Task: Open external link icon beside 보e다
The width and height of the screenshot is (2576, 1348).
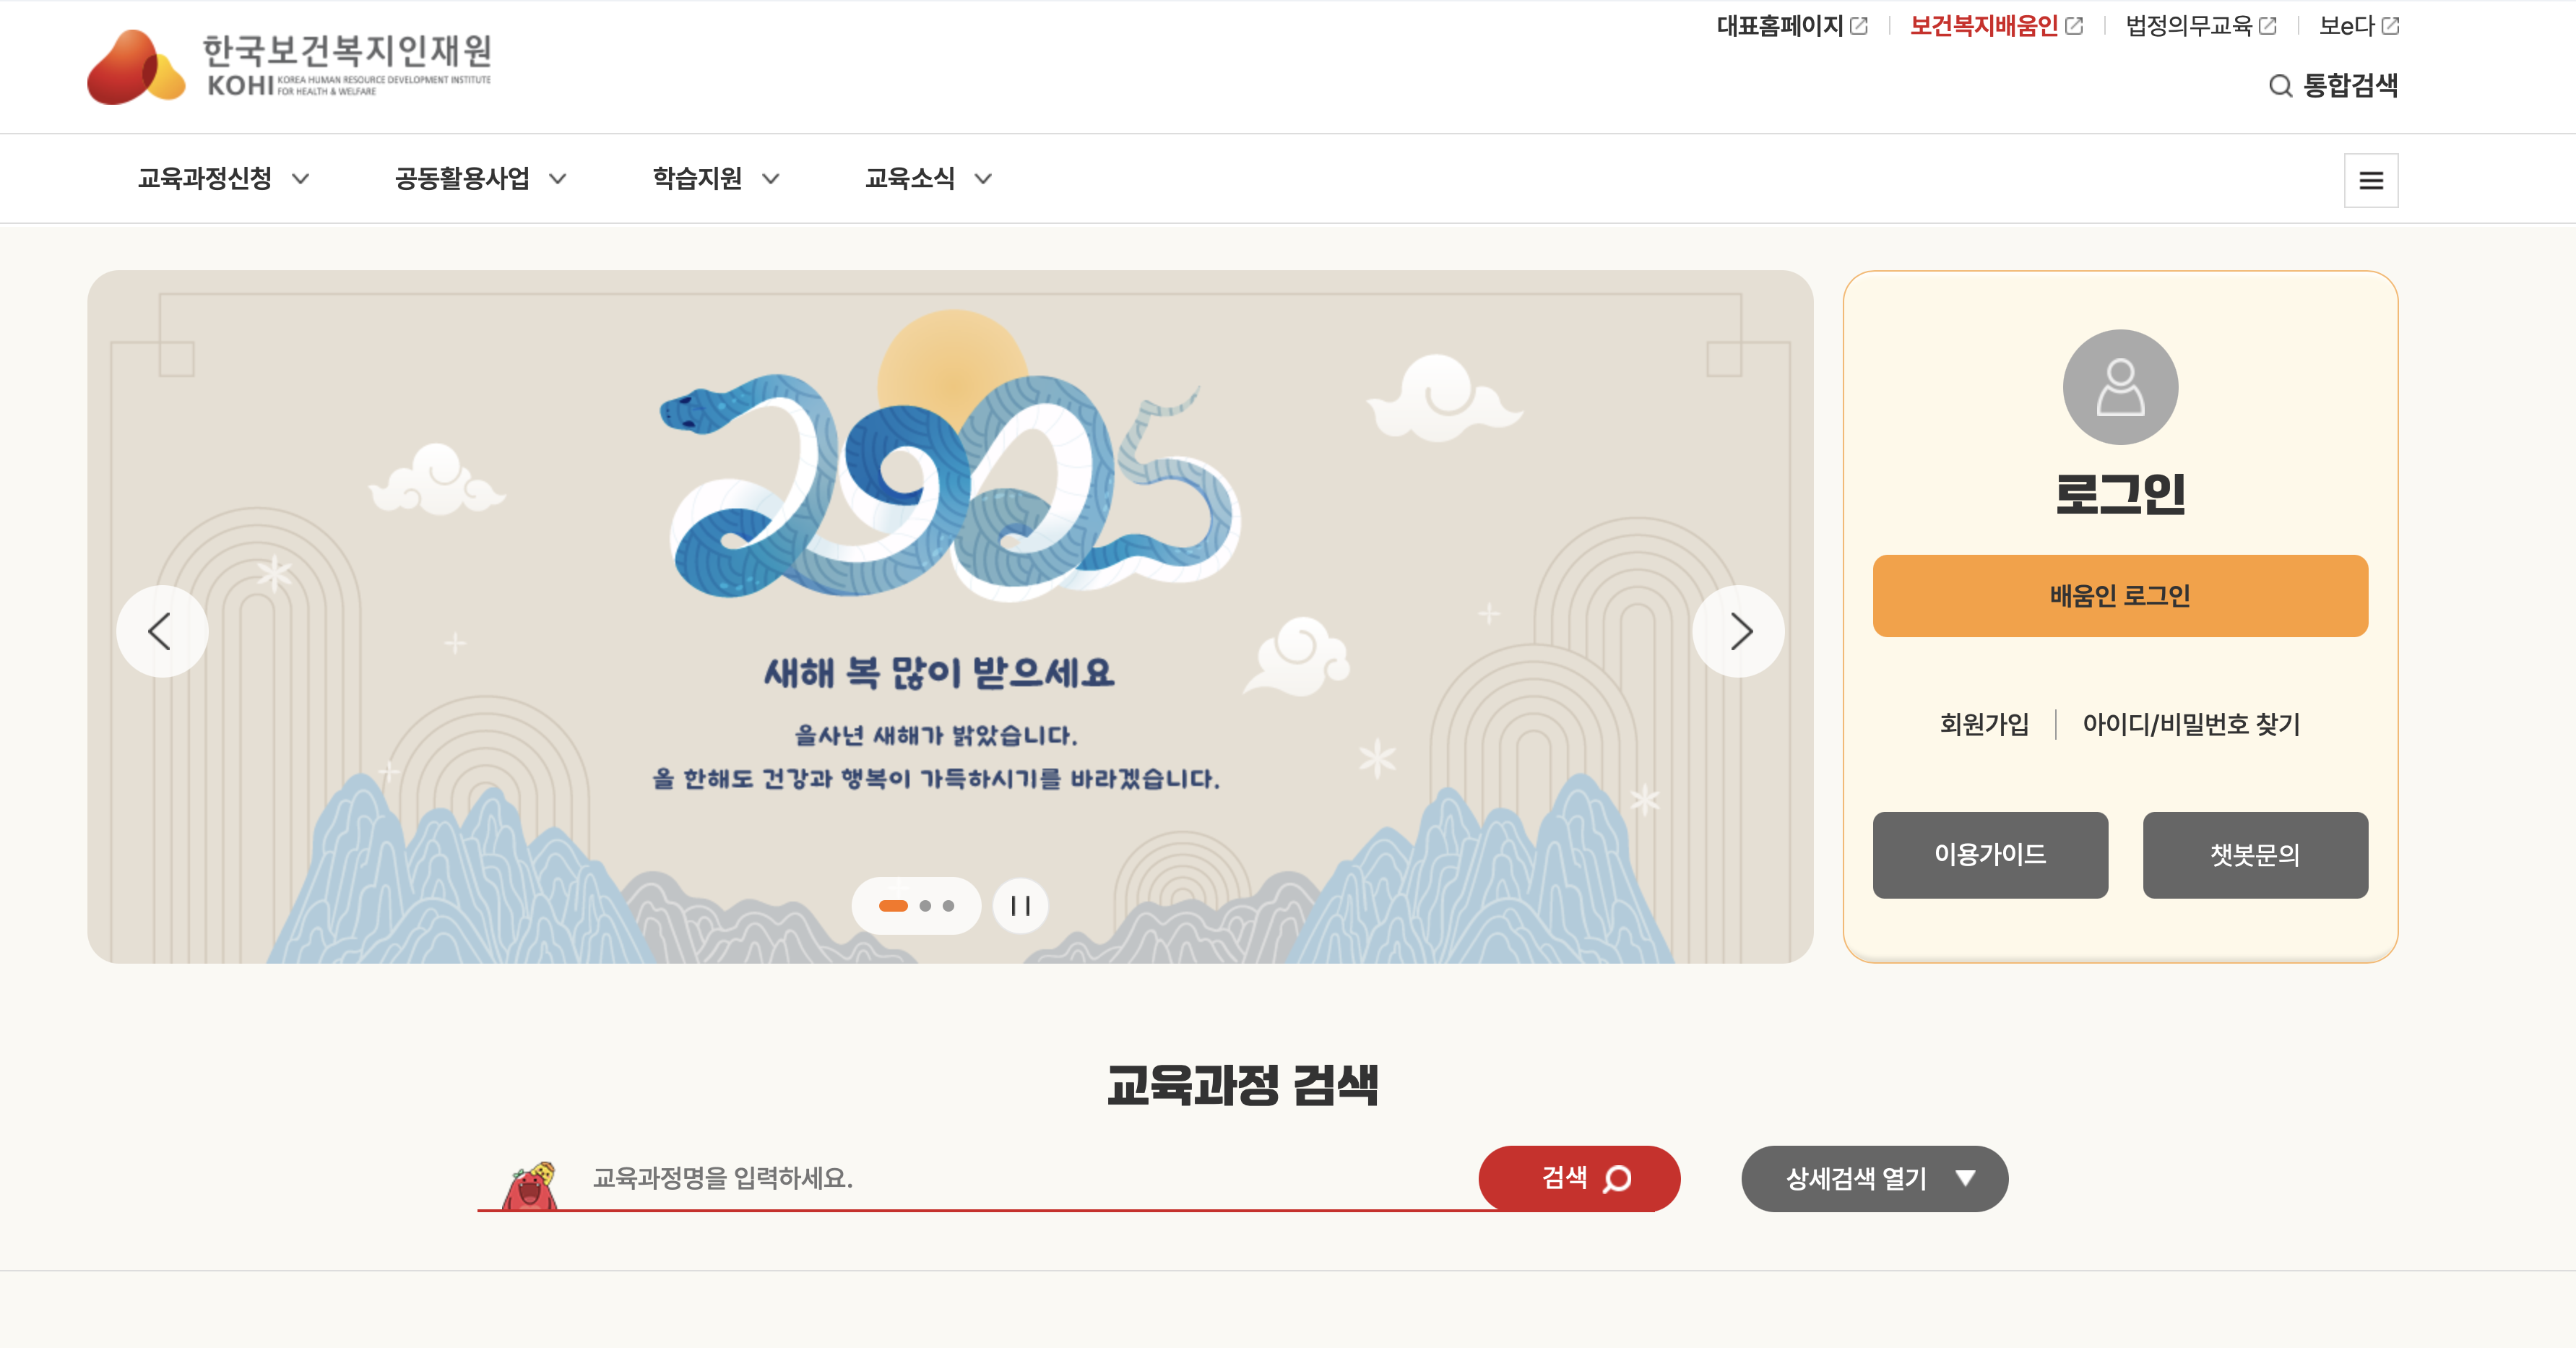Action: (x=2390, y=26)
